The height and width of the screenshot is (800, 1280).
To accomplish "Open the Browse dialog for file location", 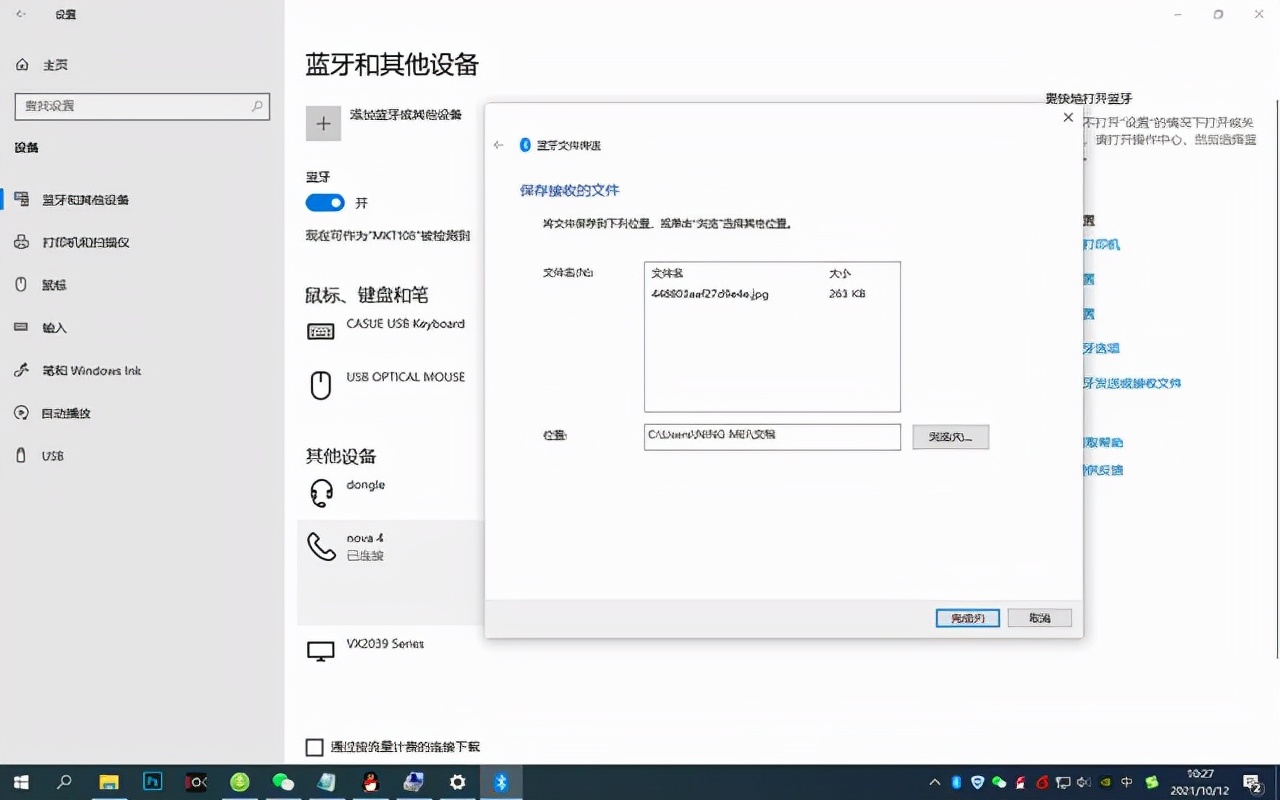I will (950, 436).
